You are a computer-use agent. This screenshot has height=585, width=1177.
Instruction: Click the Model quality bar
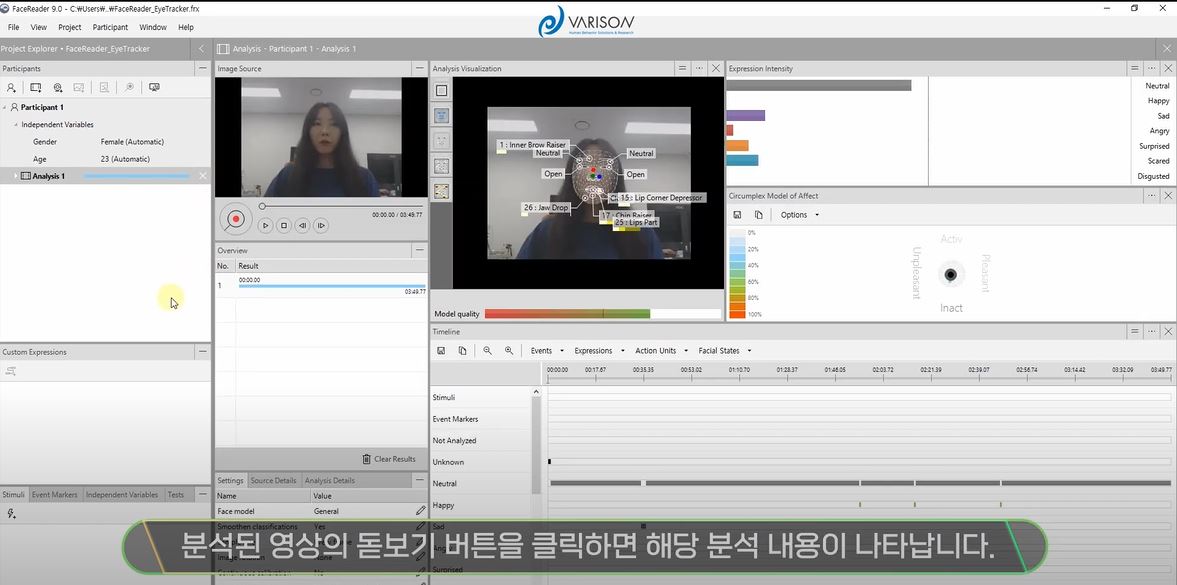[x=603, y=314]
